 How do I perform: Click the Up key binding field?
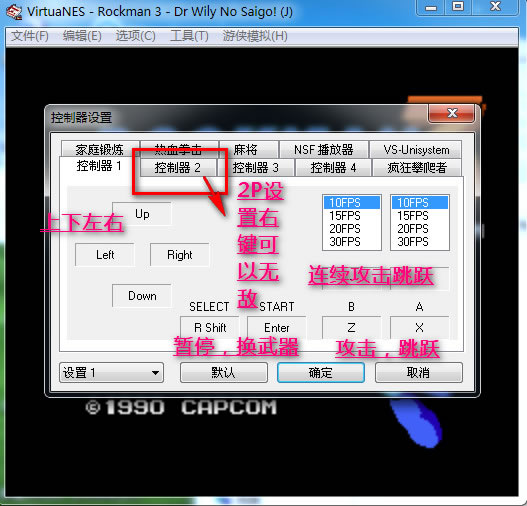(x=142, y=214)
